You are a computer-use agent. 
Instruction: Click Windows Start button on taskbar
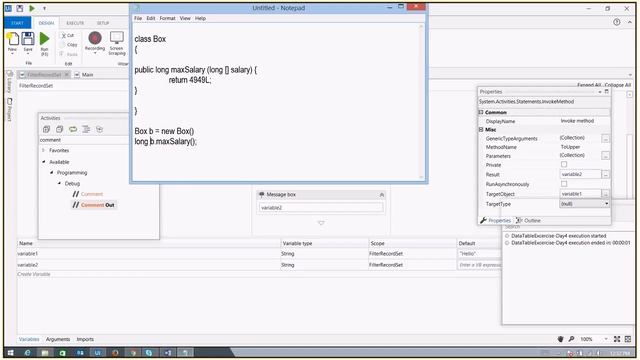10,353
